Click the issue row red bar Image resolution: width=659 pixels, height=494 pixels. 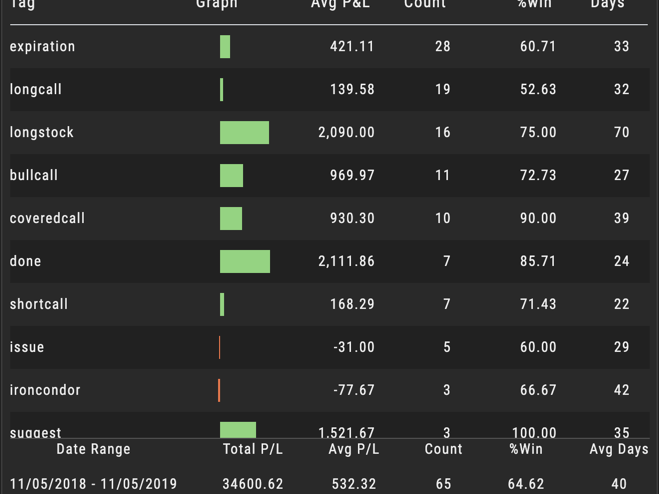pos(219,347)
